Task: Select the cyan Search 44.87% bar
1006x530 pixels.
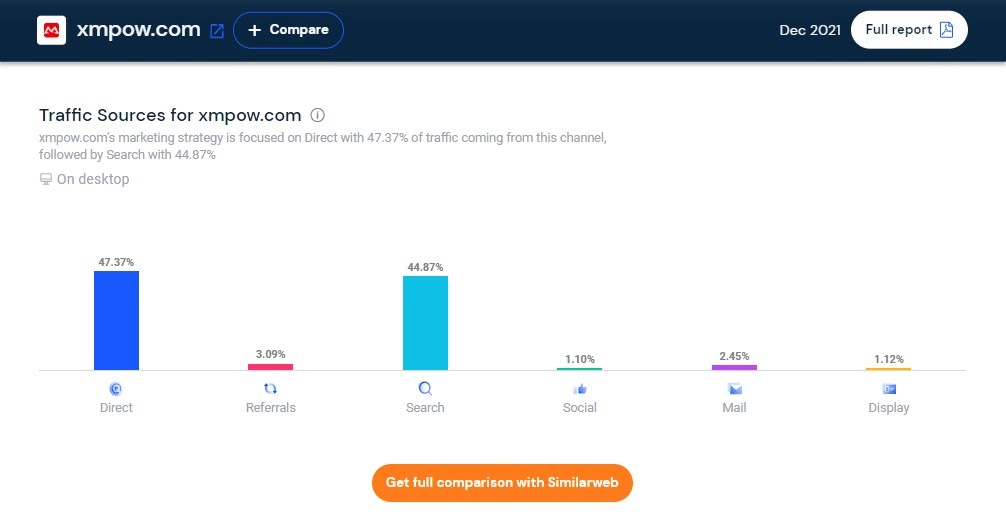Action: coord(425,323)
